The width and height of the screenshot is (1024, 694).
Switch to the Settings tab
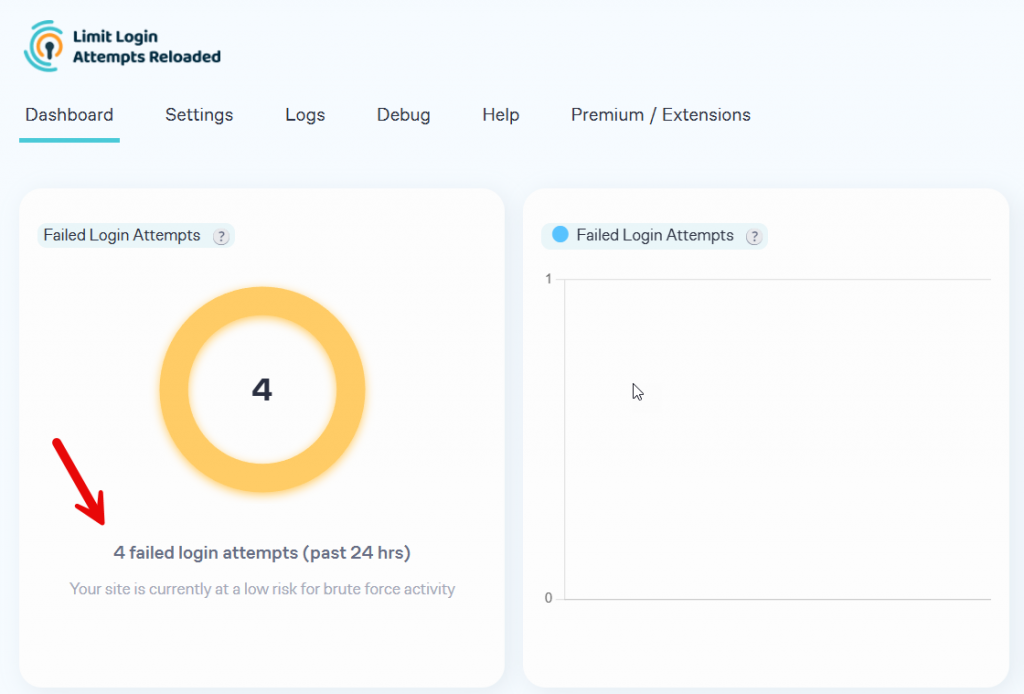(x=198, y=115)
